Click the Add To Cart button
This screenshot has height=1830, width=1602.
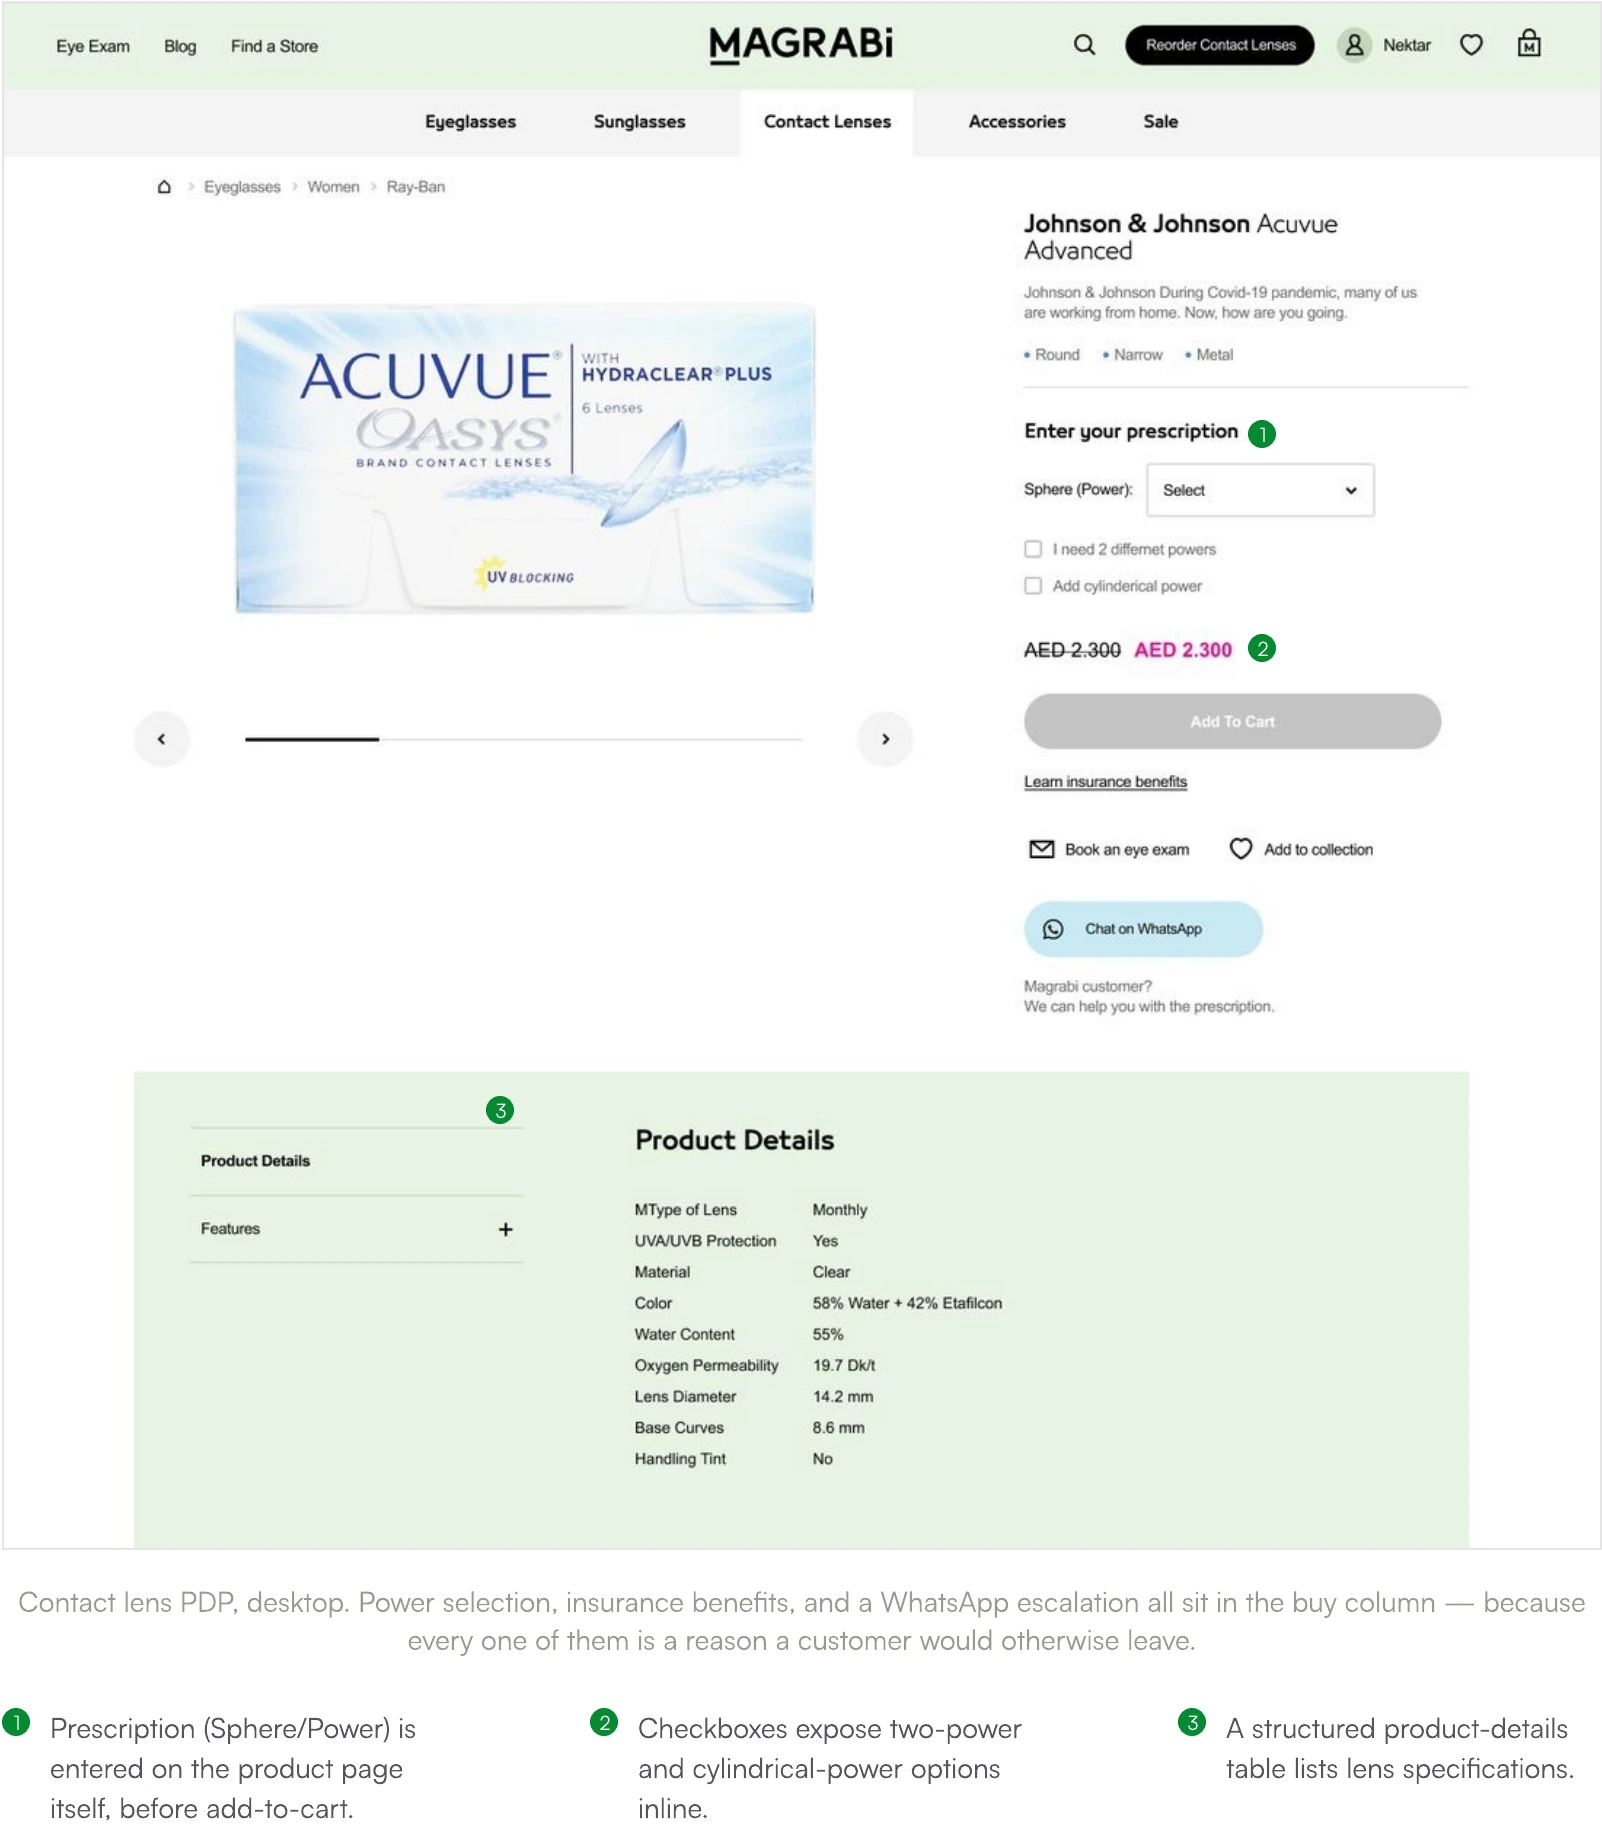[1232, 721]
